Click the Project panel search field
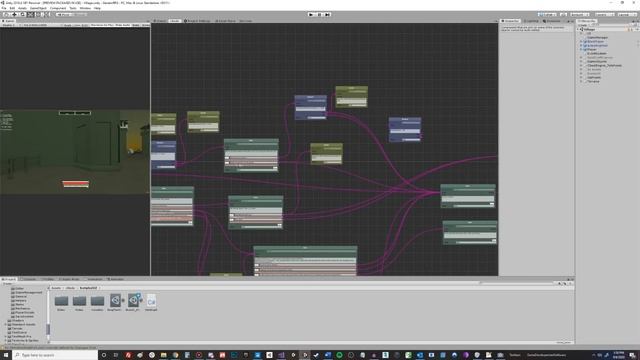 click(518, 283)
